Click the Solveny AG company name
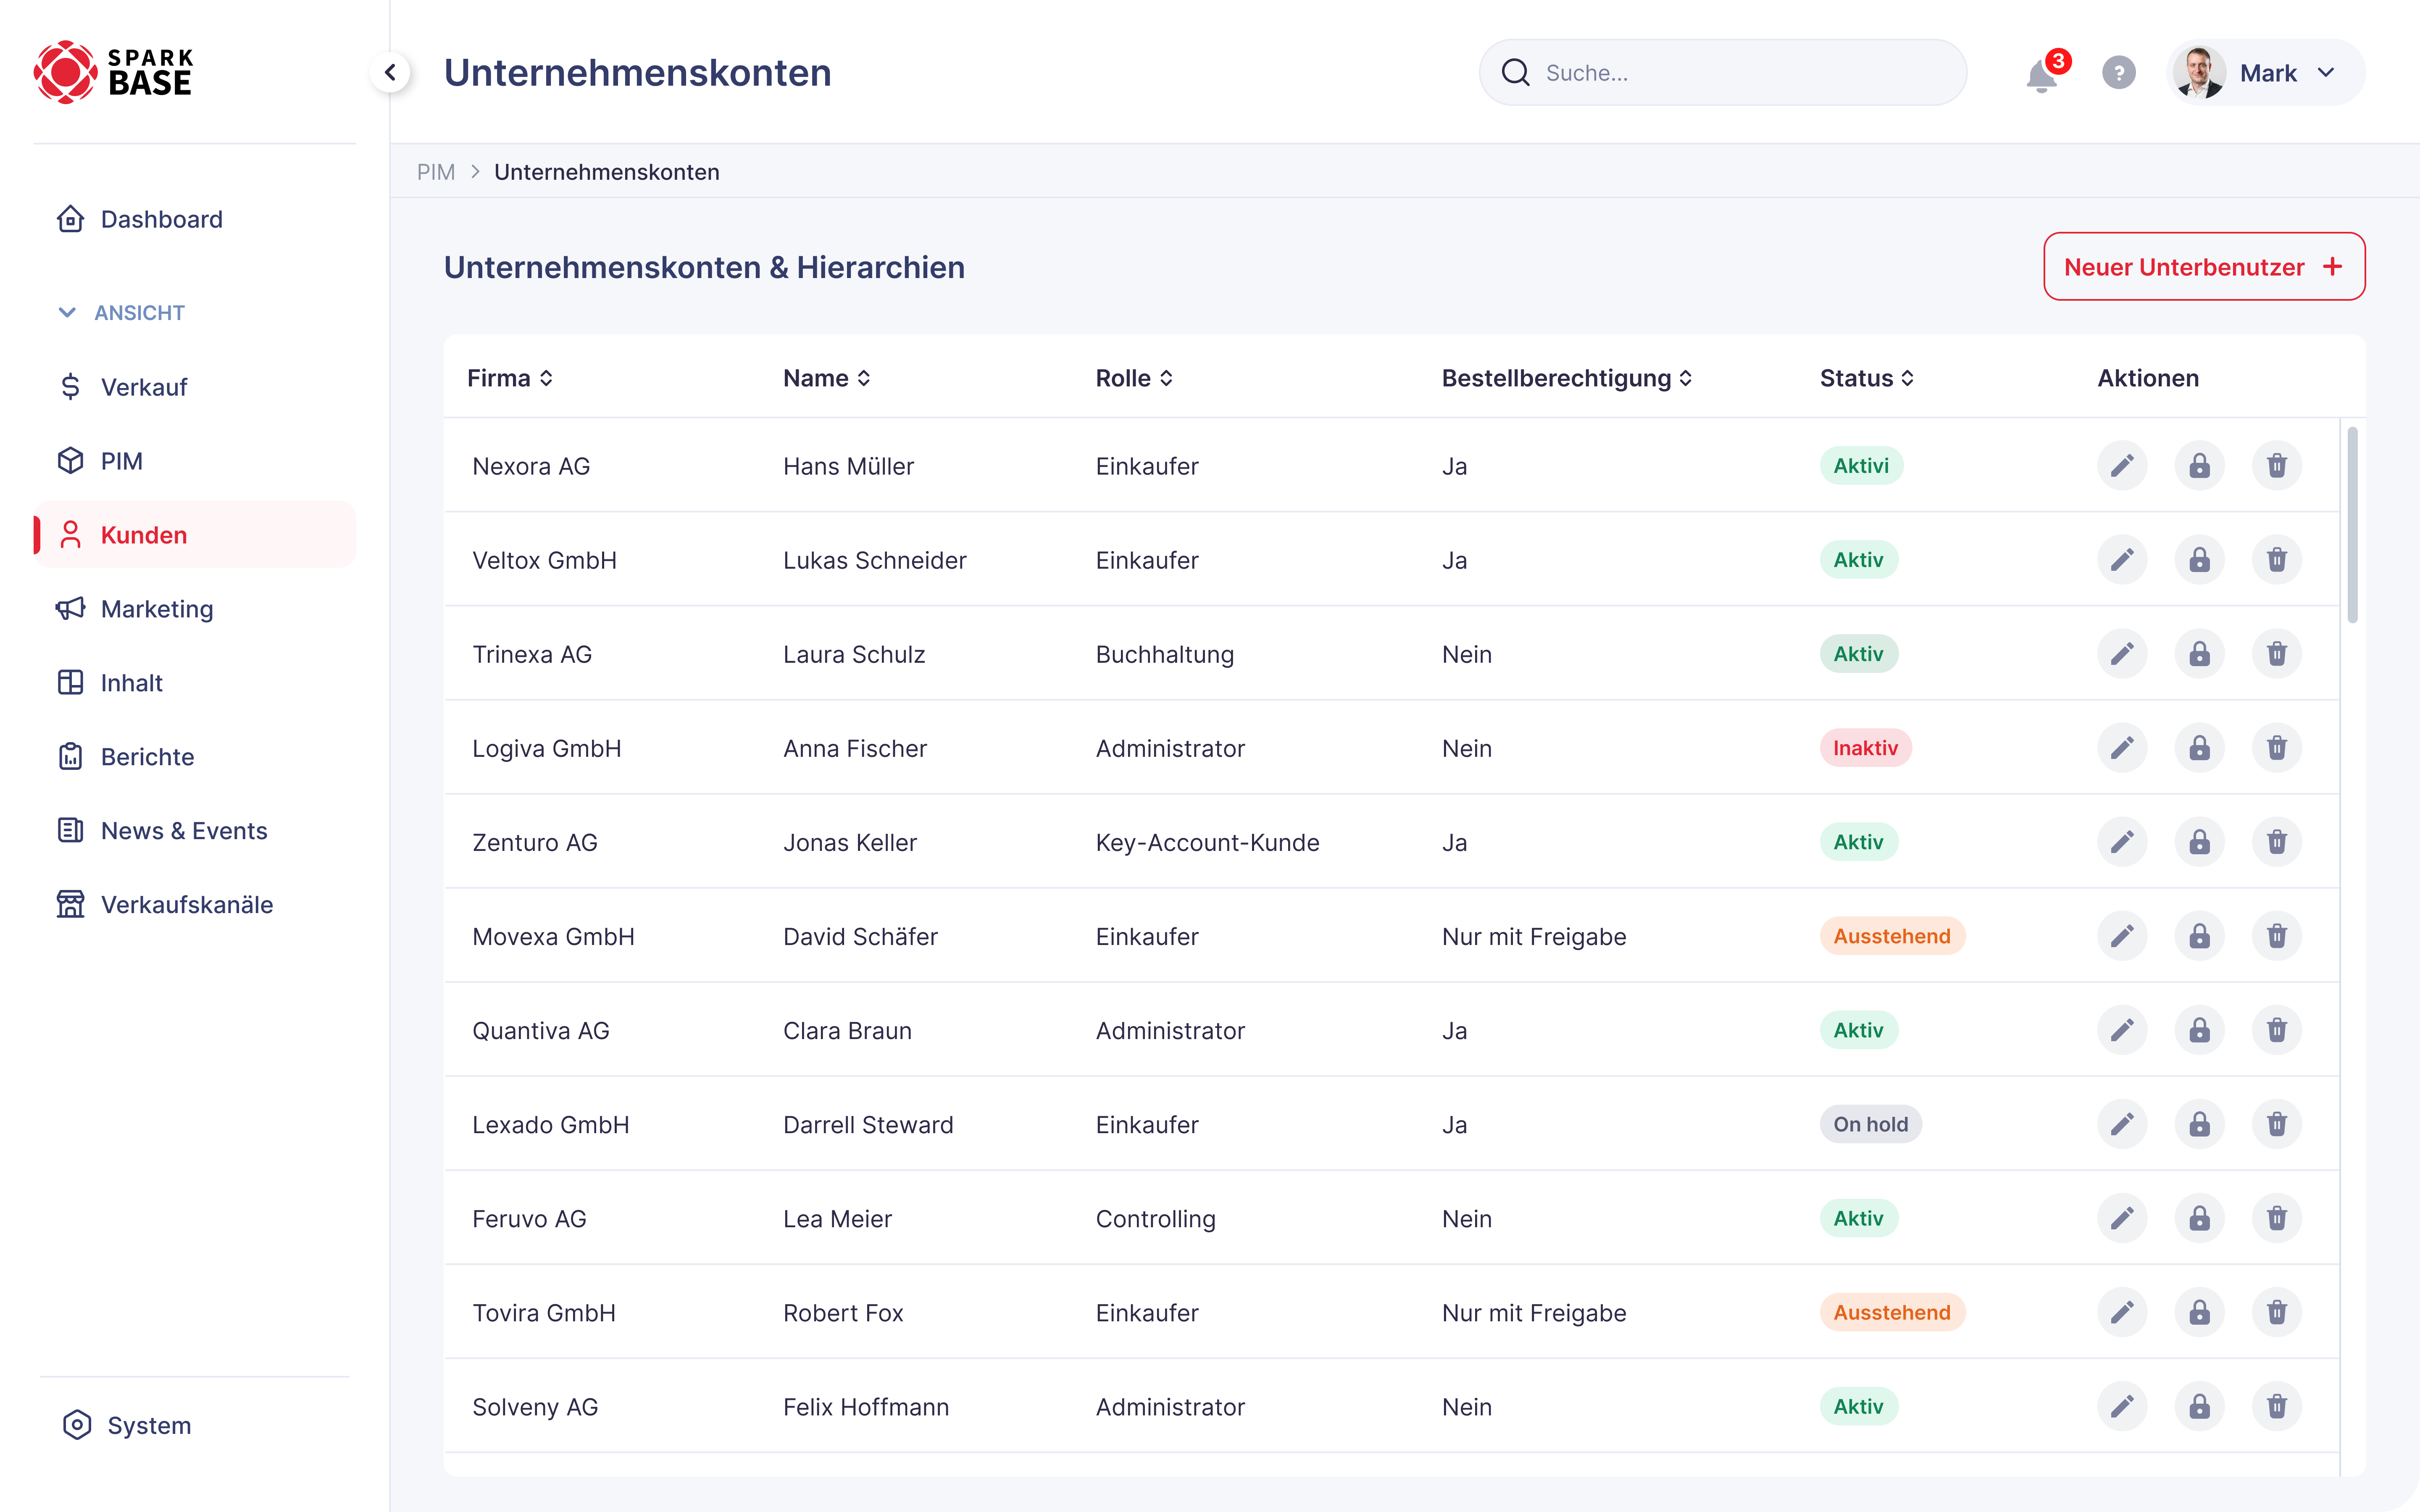Image resolution: width=2420 pixels, height=1512 pixels. point(535,1407)
